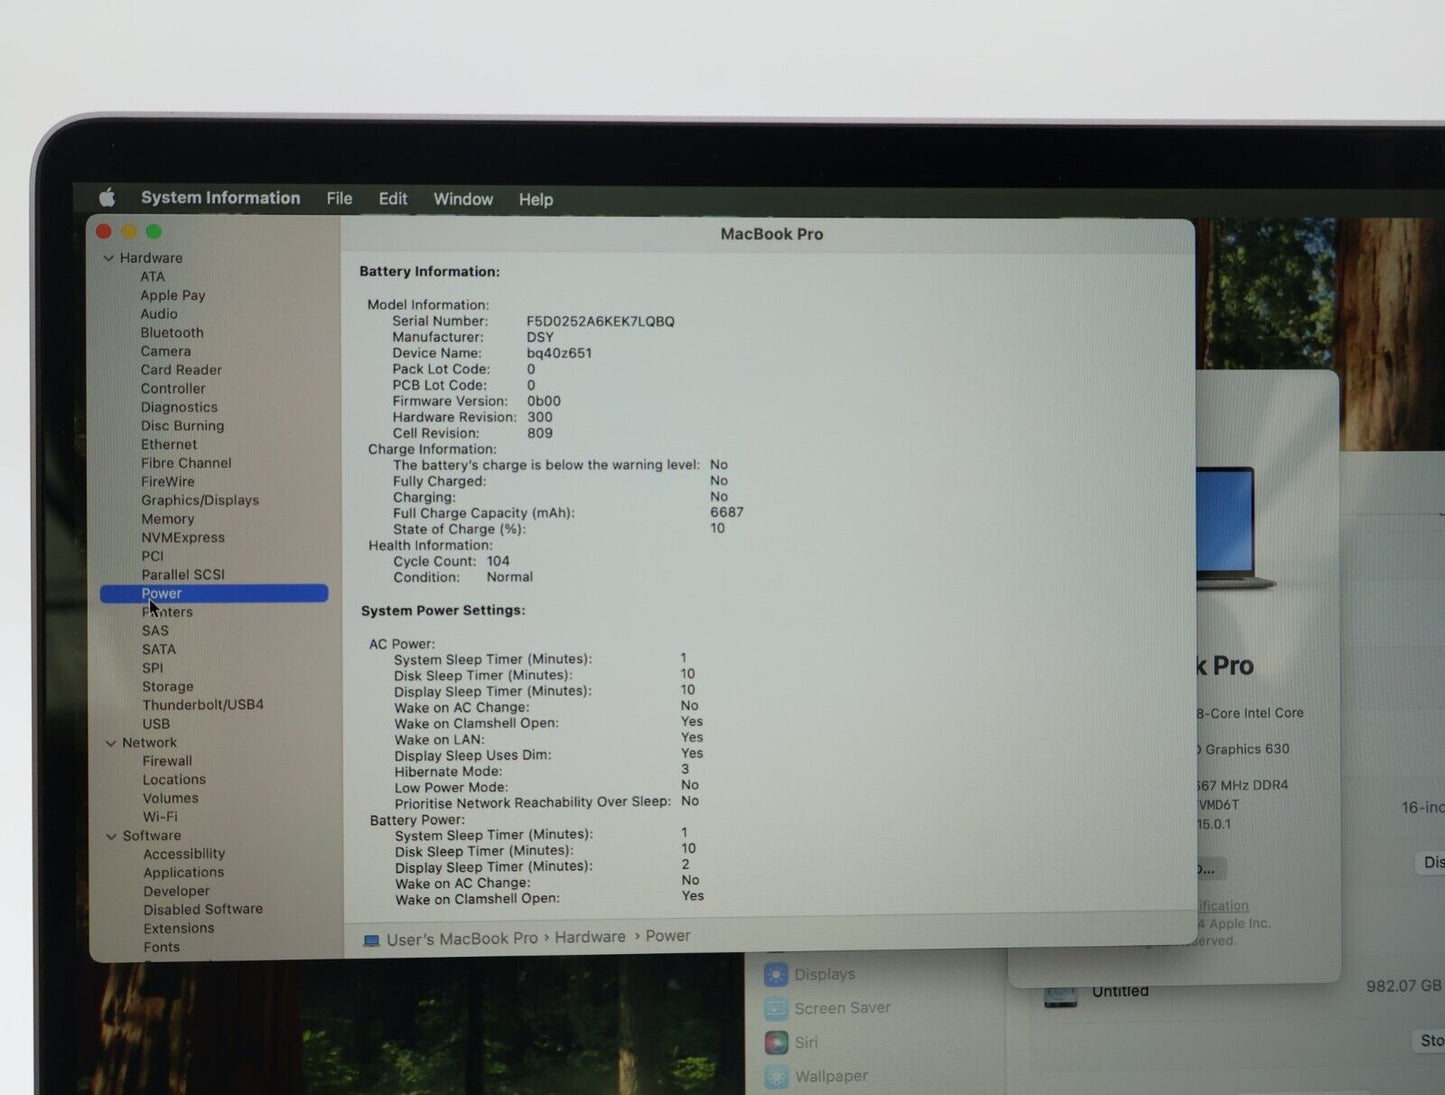Select Locations under Network
The height and width of the screenshot is (1095, 1445).
(x=174, y=780)
